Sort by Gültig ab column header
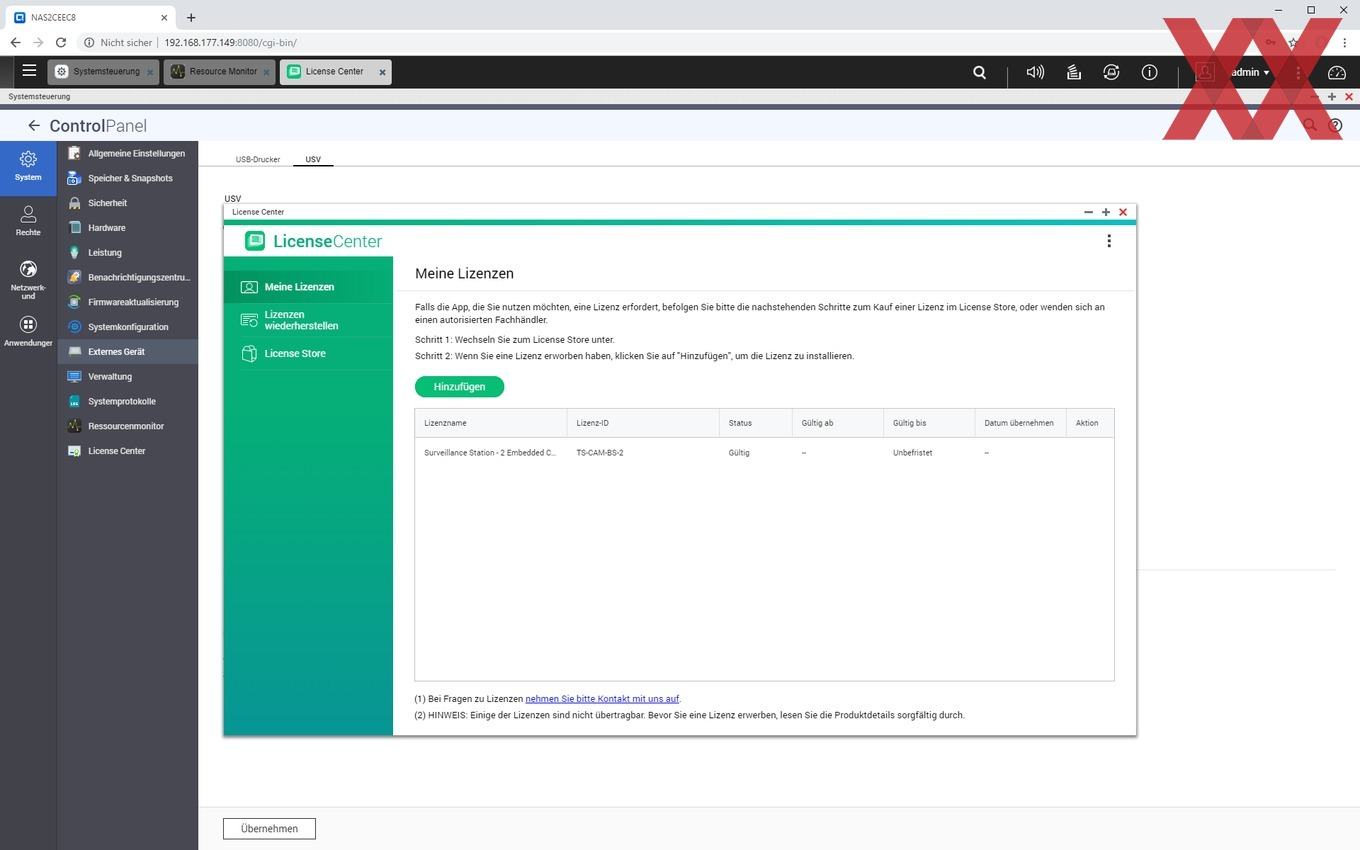This screenshot has width=1360, height=850. tap(837, 423)
